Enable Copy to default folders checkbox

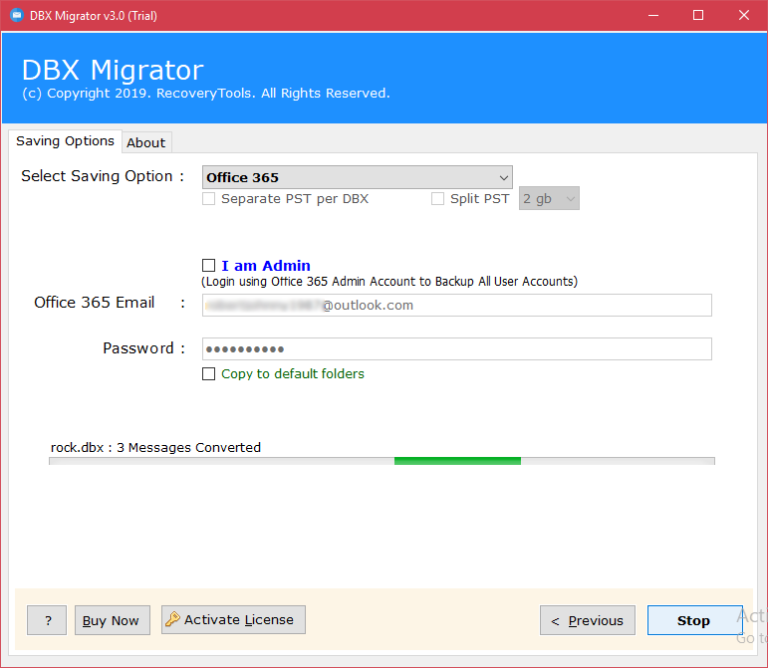tap(209, 374)
